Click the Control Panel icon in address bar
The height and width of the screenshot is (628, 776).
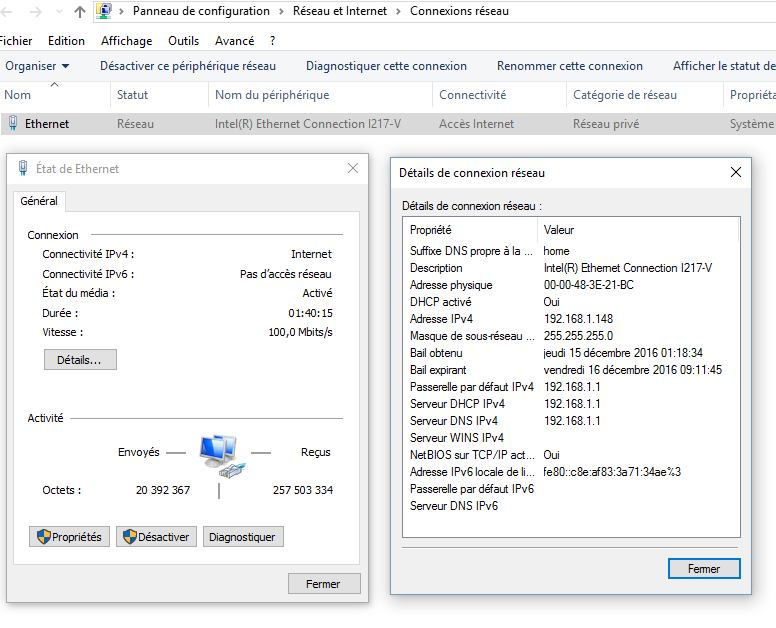tap(104, 11)
